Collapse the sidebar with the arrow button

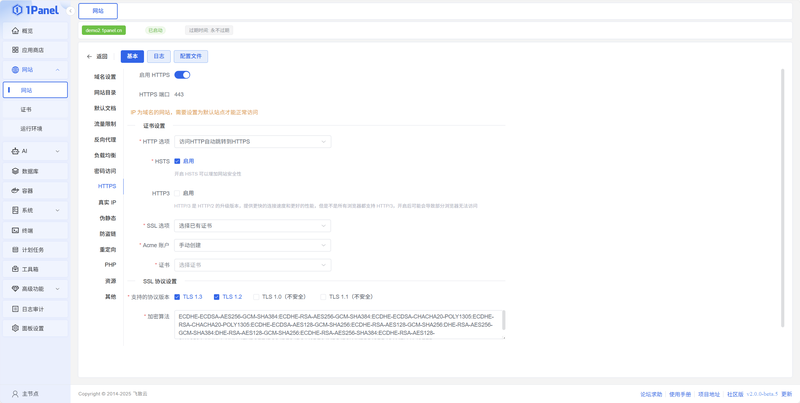pyautogui.click(x=70, y=11)
